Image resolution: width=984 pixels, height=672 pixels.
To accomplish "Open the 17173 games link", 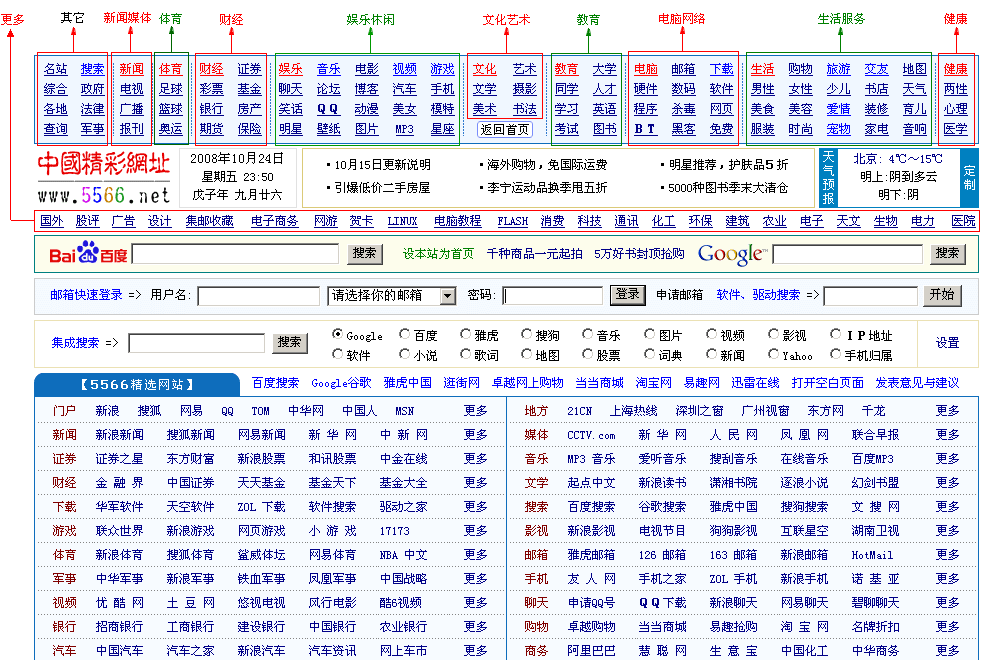I will 394,531.
